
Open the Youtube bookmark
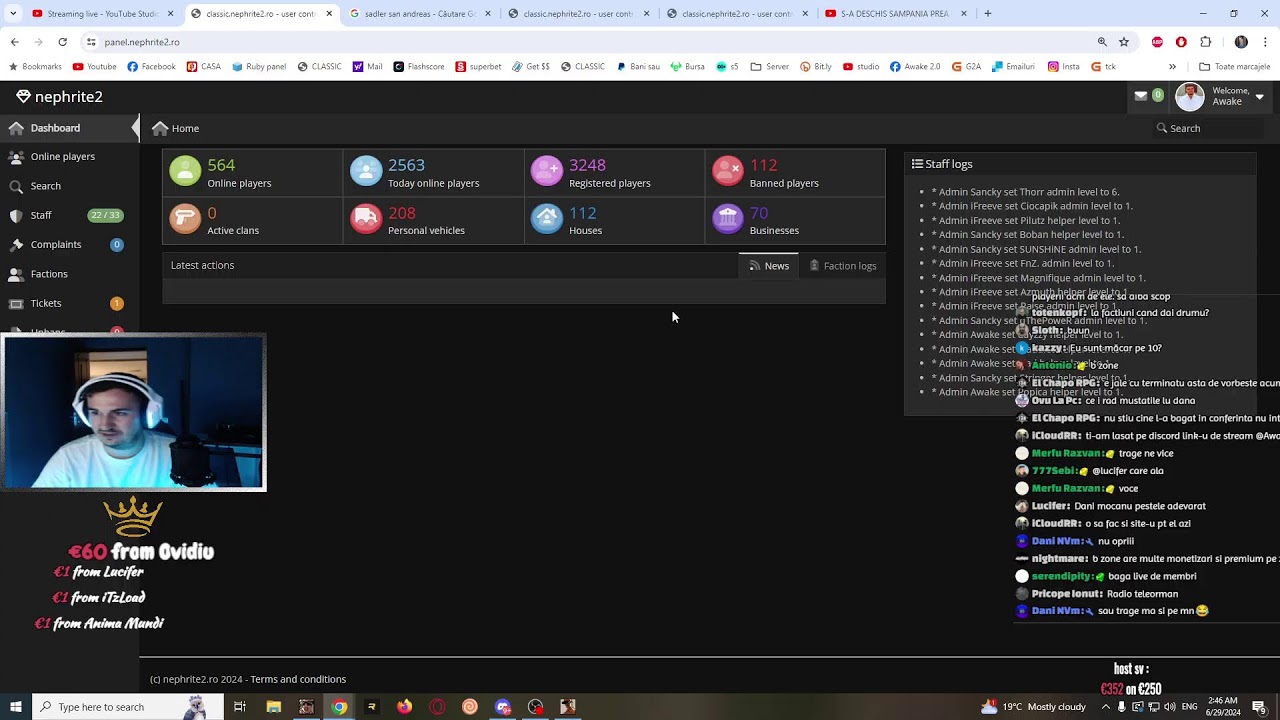click(x=94, y=67)
